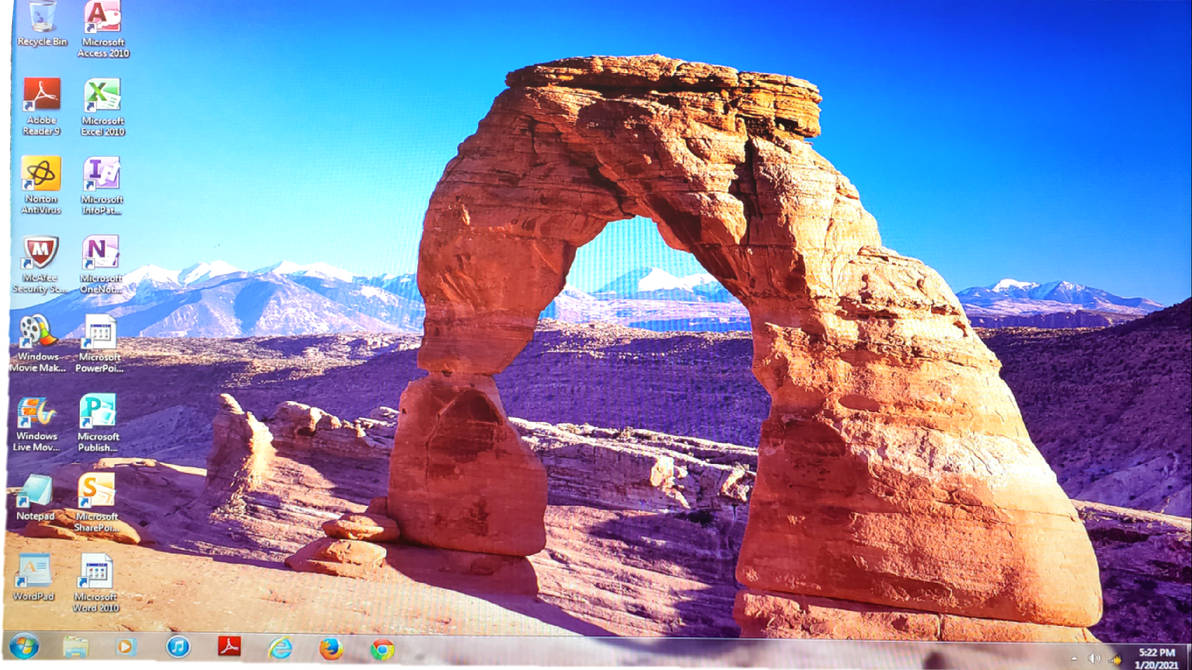Open the Windows Start menu orb
The height and width of the screenshot is (670, 1192).
[24, 647]
